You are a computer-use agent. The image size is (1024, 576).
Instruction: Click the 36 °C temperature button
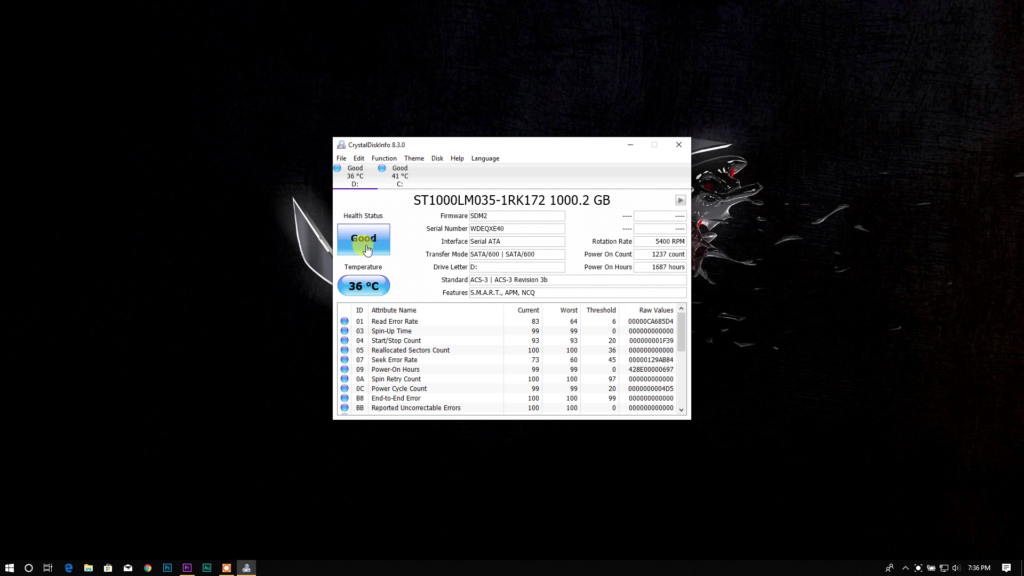click(364, 286)
